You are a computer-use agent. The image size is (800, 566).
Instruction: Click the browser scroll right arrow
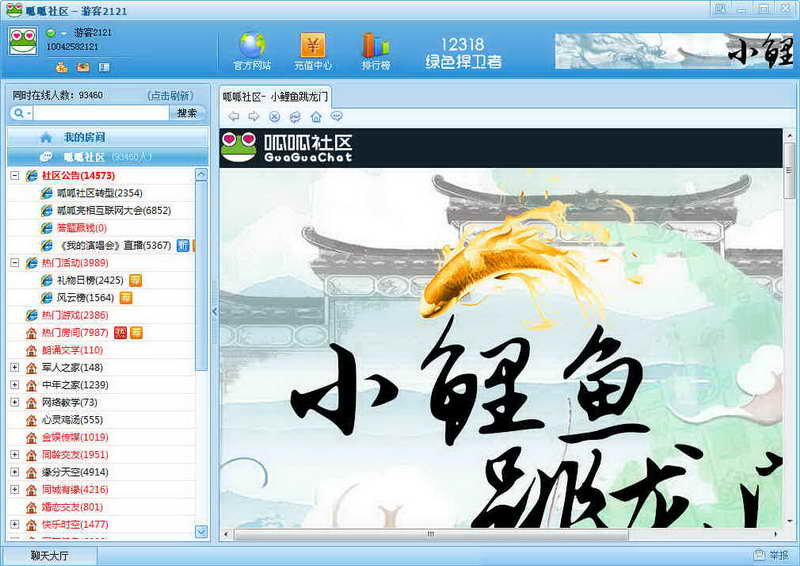[776, 534]
